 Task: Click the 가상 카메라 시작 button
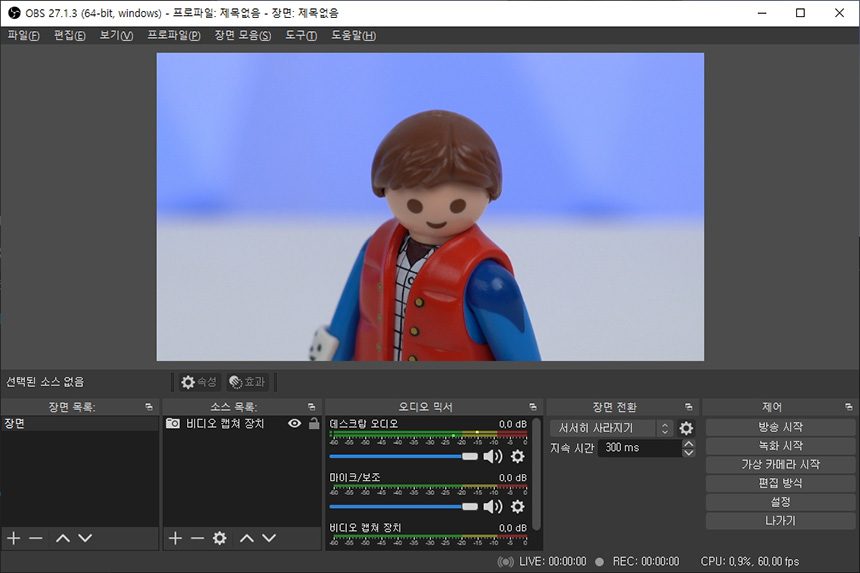(780, 464)
